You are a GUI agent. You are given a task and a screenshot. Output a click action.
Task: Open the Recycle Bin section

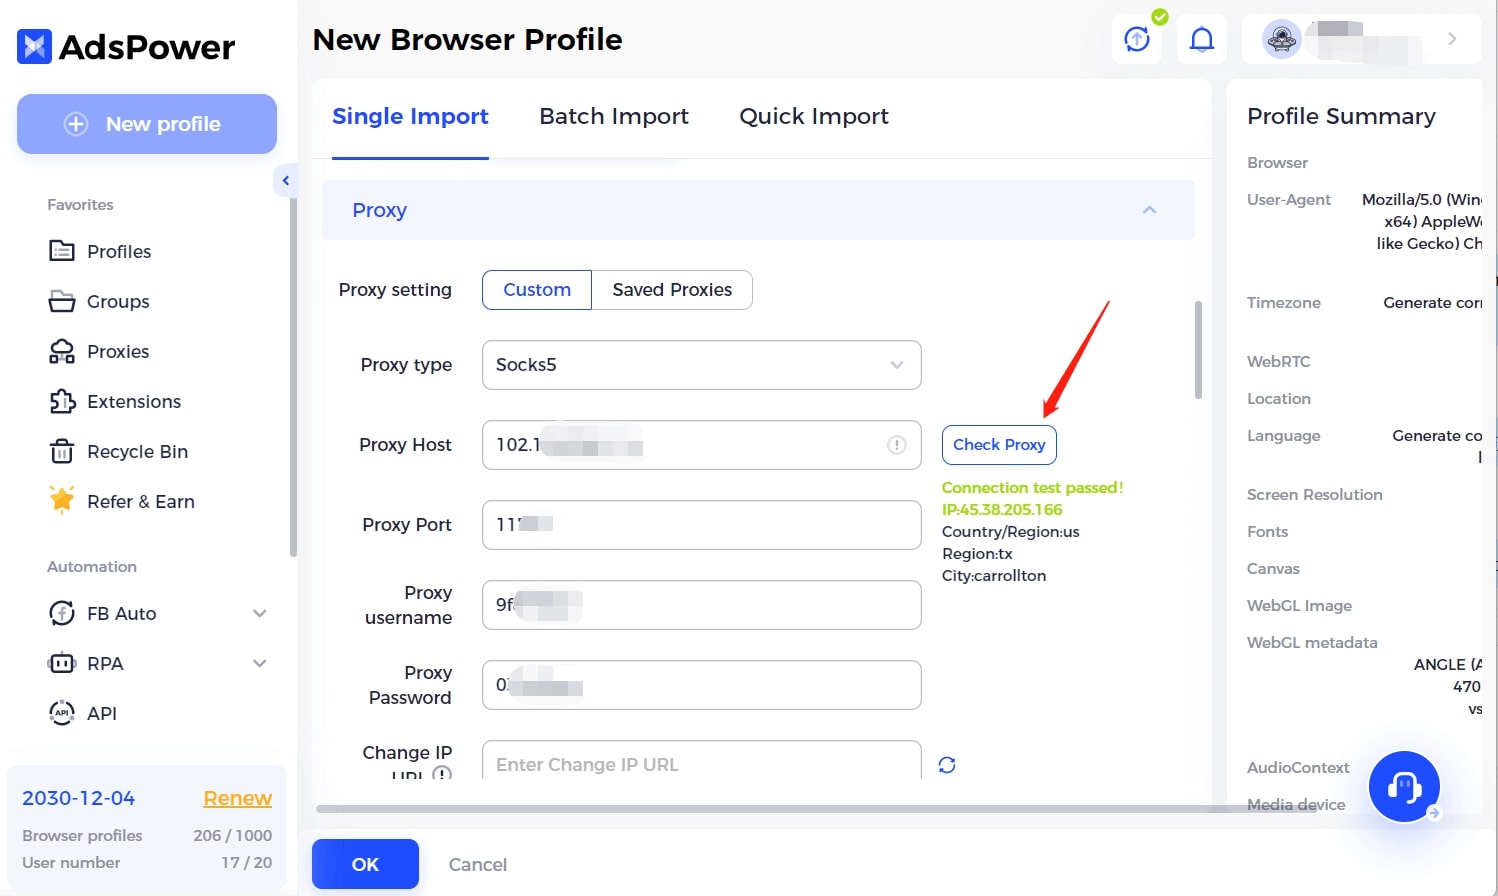point(137,452)
